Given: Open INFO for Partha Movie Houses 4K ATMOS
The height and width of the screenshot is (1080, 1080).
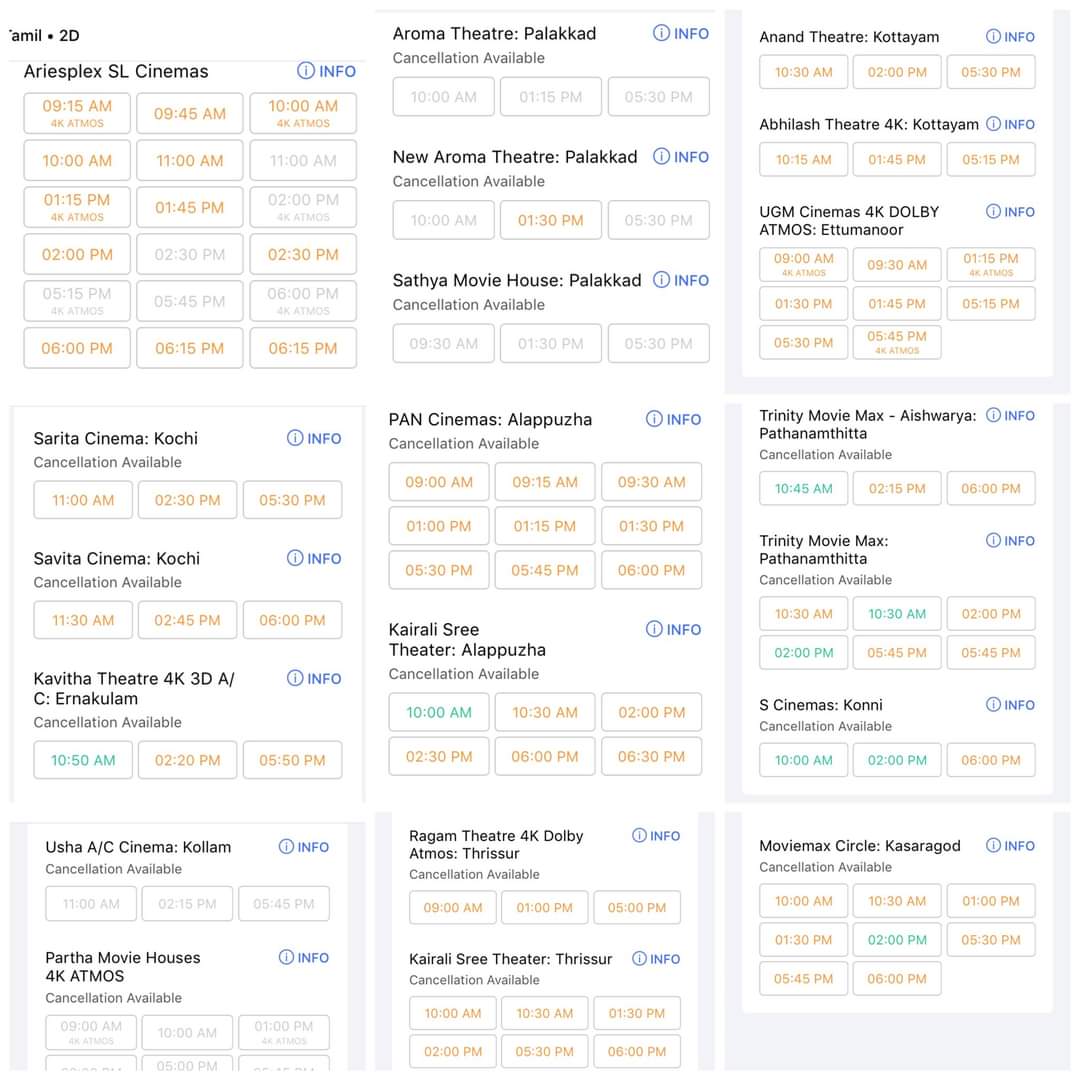Looking at the screenshot, I should coord(304,957).
